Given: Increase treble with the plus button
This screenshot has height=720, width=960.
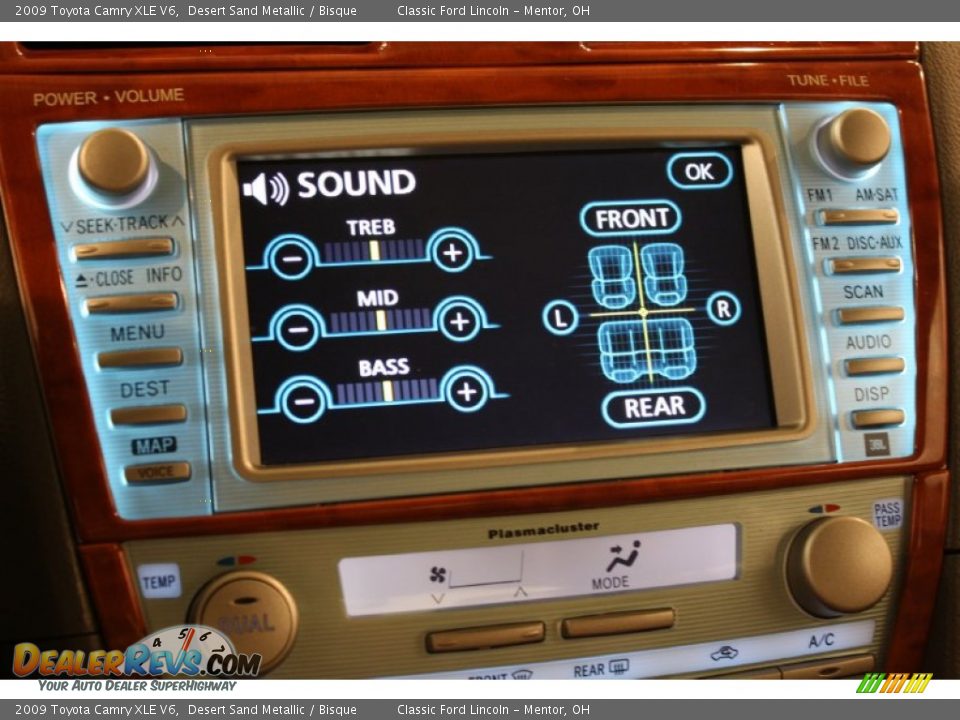Looking at the screenshot, I should tap(452, 253).
